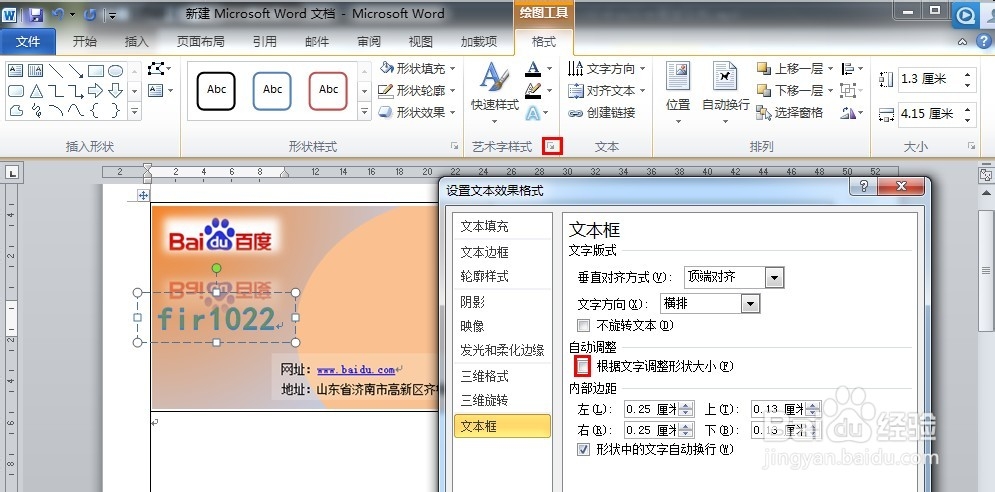This screenshot has width=995, height=492.
Task: Open the Rotate objects menu
Action: click(x=852, y=113)
